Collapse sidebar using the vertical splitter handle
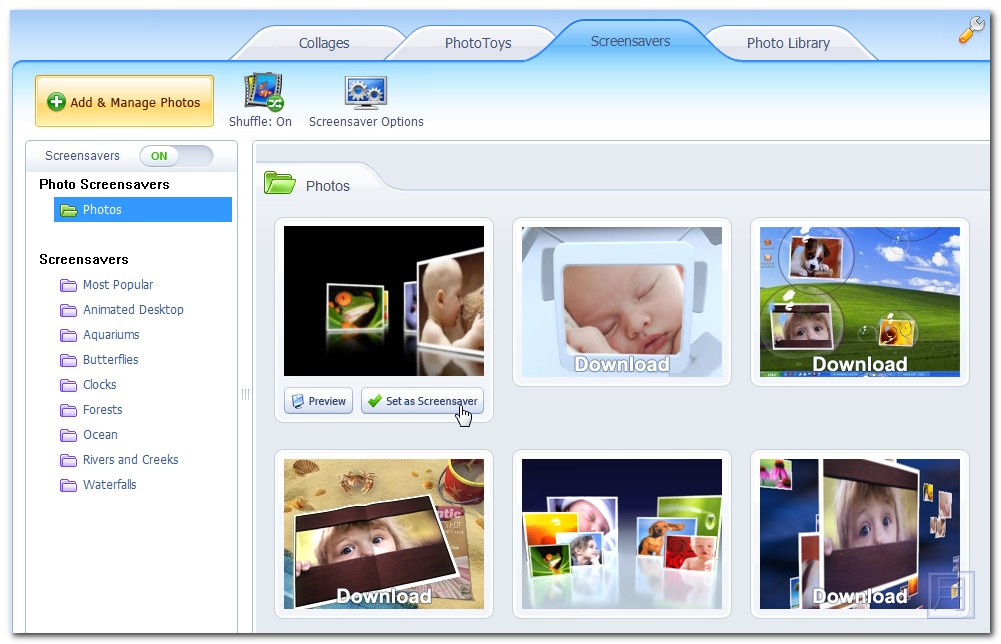 click(x=245, y=395)
